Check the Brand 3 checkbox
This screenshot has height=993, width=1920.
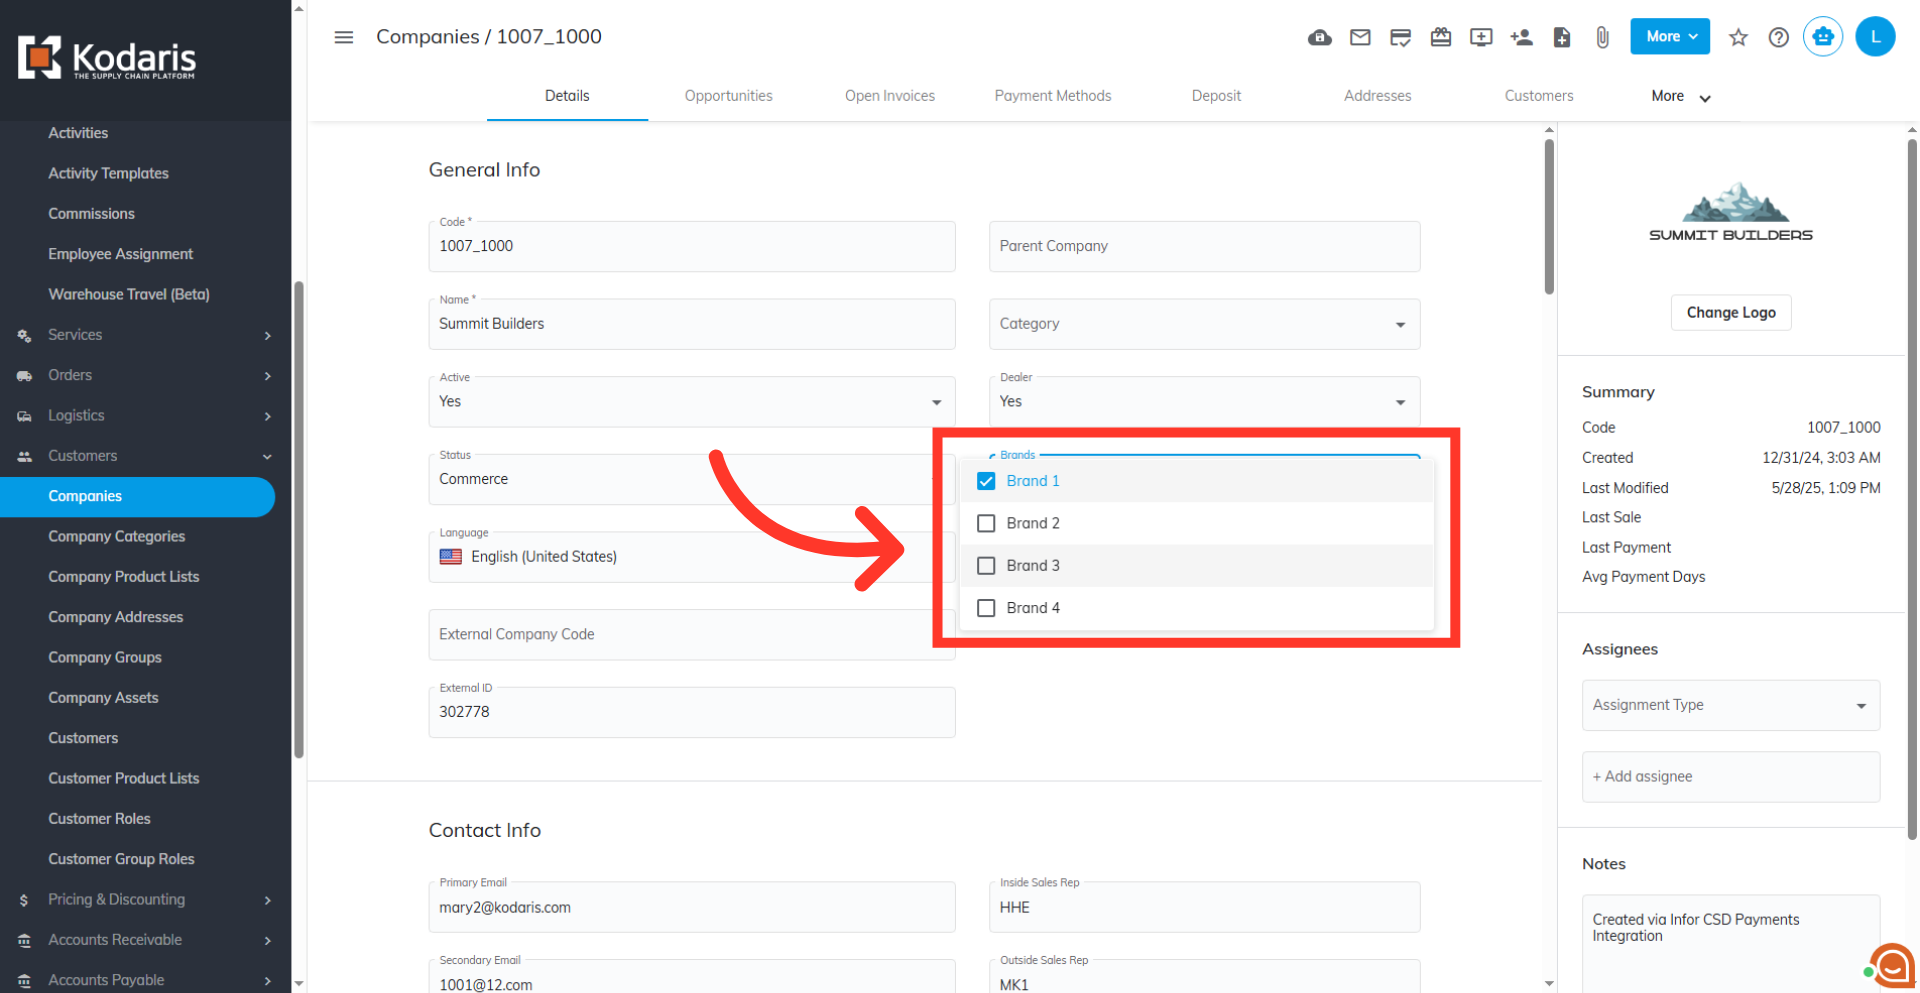[x=986, y=566]
